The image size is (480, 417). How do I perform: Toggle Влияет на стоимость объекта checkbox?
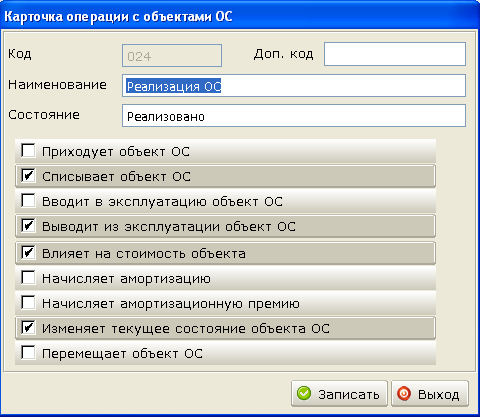[x=28, y=253]
